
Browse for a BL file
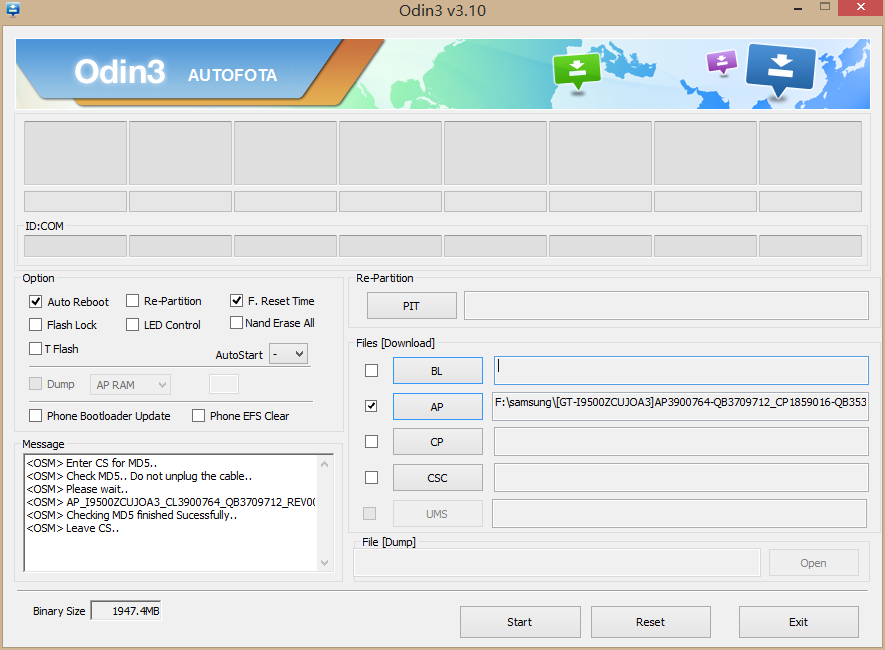(437, 371)
